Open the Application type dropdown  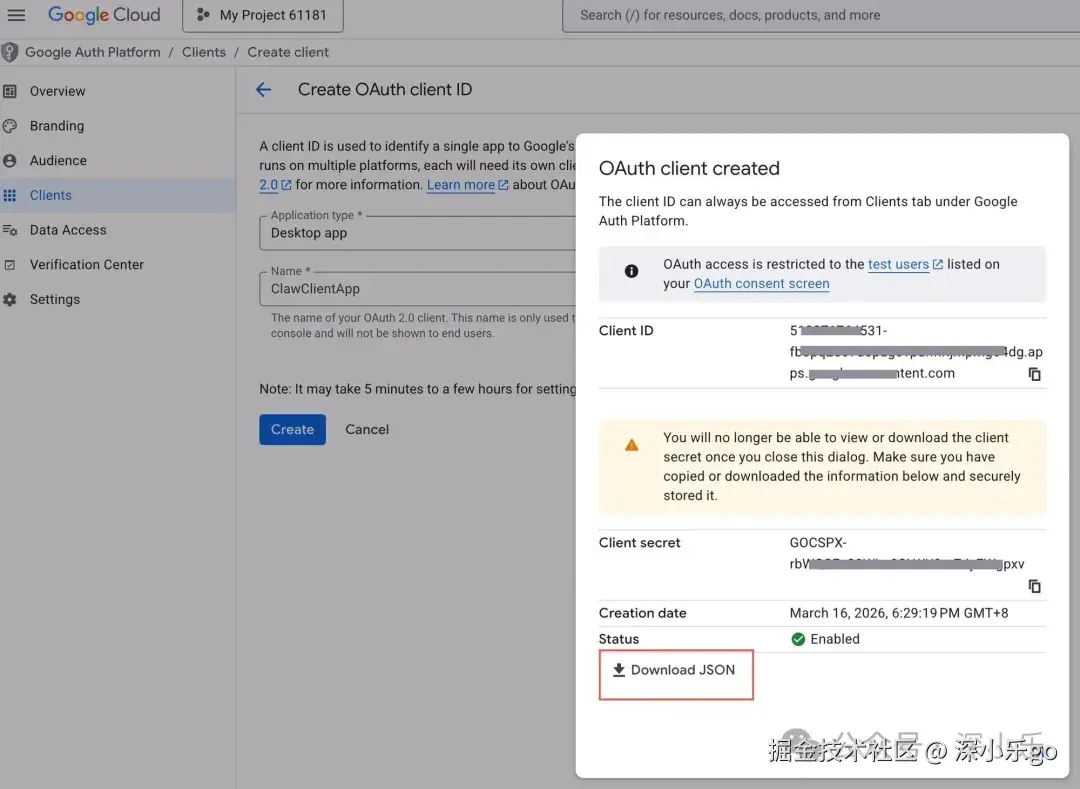tap(417, 233)
